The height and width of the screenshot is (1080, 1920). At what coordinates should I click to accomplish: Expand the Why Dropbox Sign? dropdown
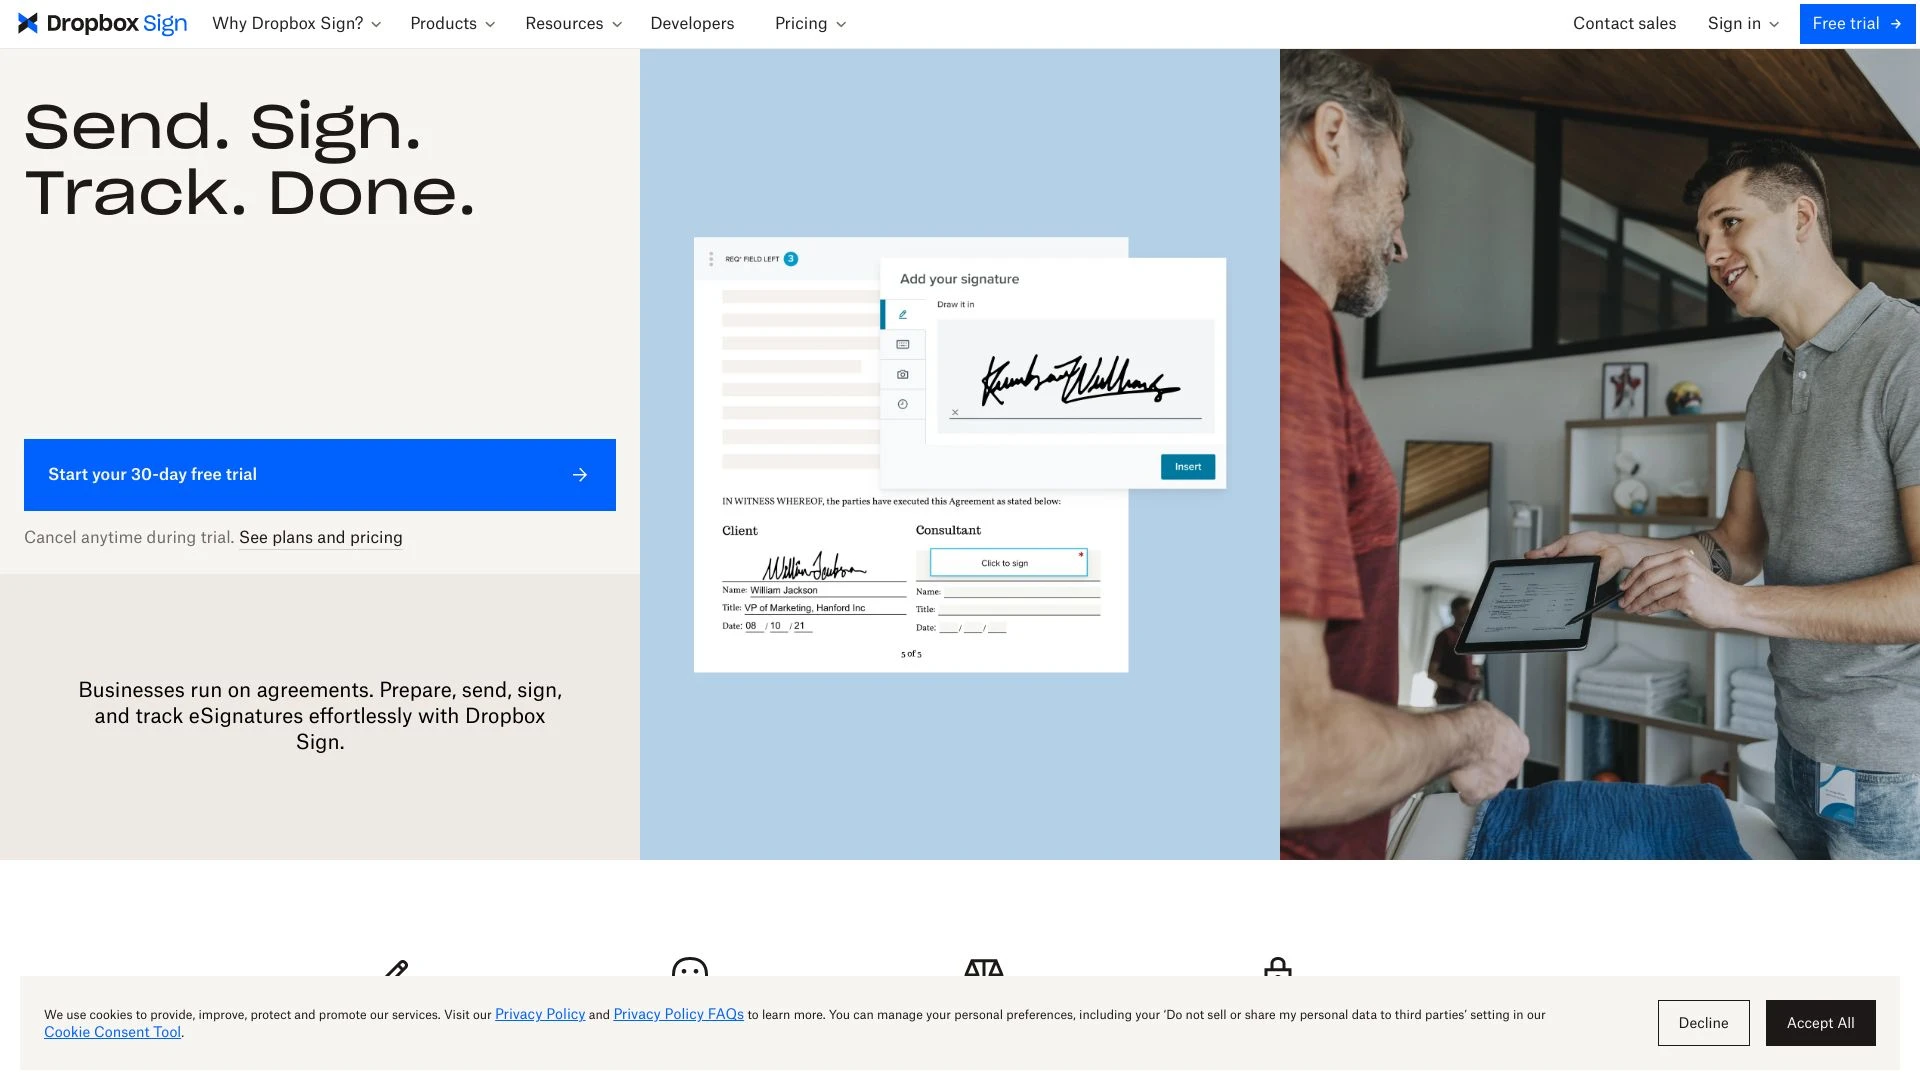[289, 23]
